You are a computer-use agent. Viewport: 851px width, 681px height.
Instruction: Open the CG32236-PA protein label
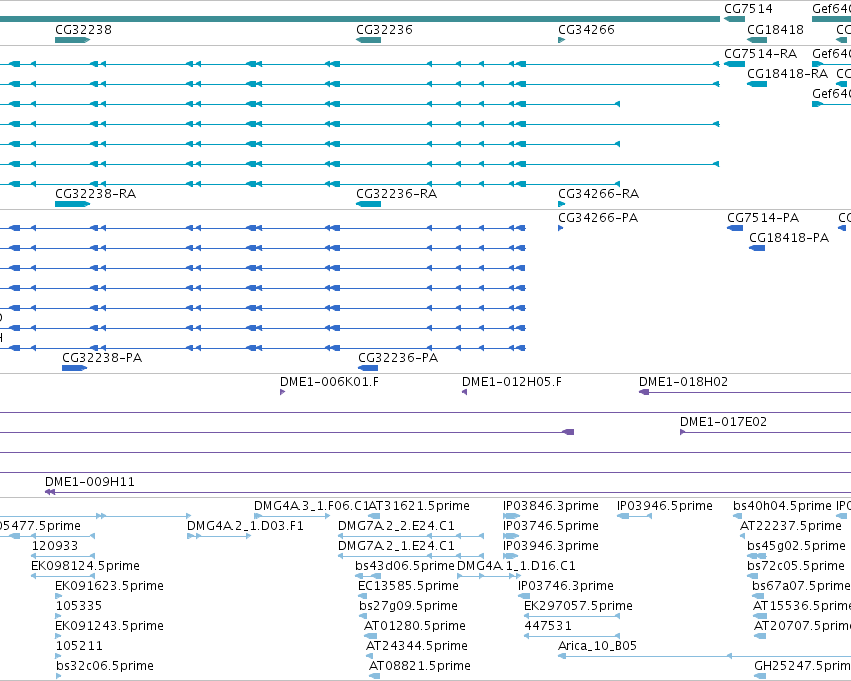(398, 358)
